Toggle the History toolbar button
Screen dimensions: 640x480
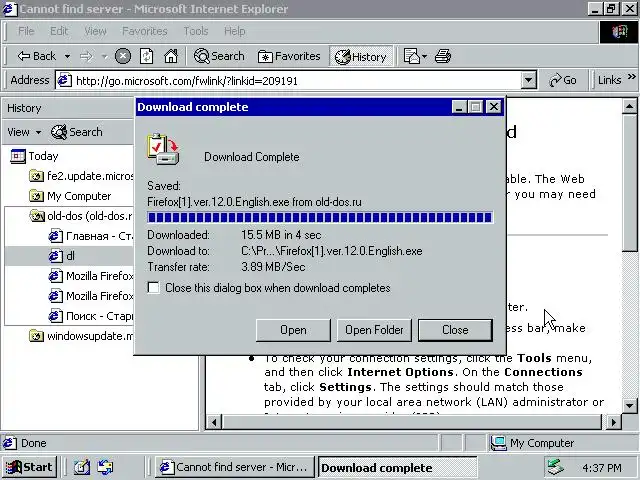click(361, 57)
